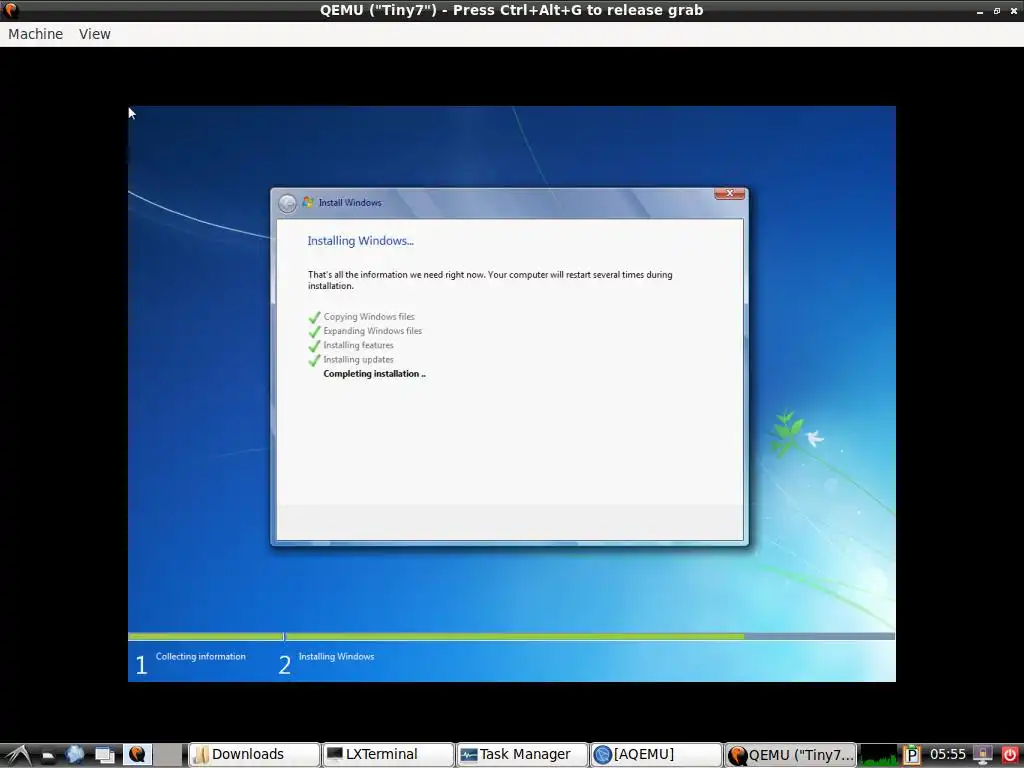Click the yellow P tray icon
The width and height of the screenshot is (1024, 768).
[912, 755]
